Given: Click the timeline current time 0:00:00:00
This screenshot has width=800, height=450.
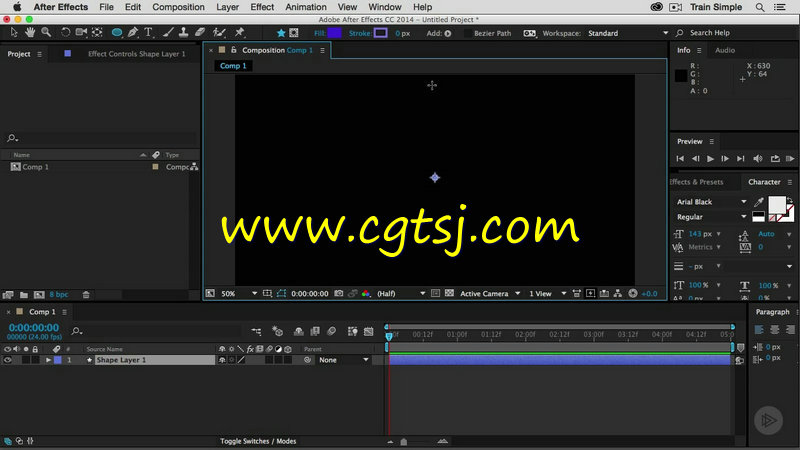Looking at the screenshot, I should click(34, 328).
